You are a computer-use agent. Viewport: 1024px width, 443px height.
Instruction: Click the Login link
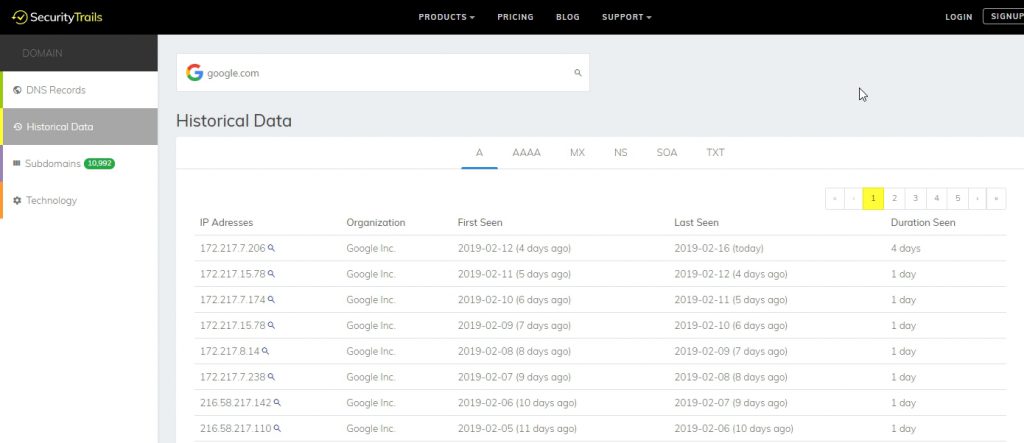coord(959,17)
